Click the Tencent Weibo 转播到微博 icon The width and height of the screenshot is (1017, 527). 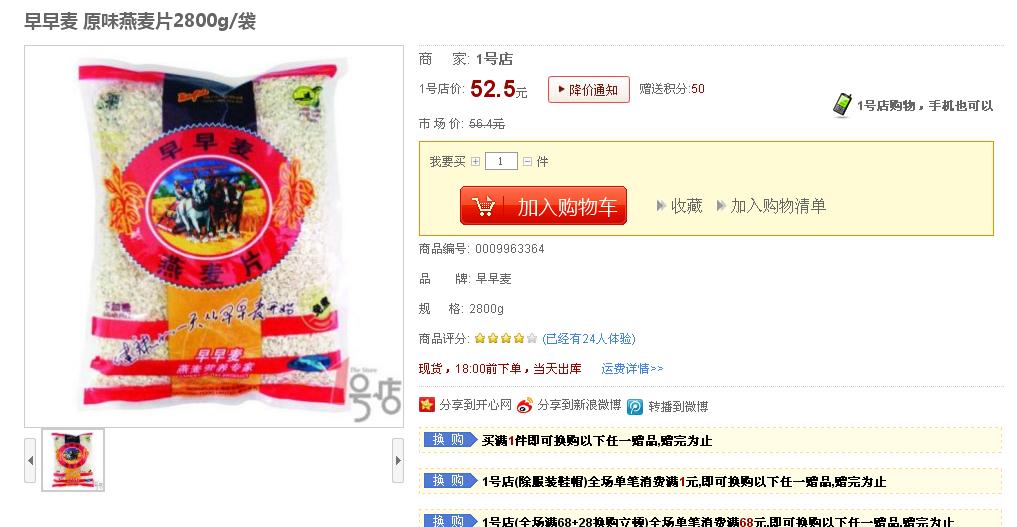tap(635, 406)
